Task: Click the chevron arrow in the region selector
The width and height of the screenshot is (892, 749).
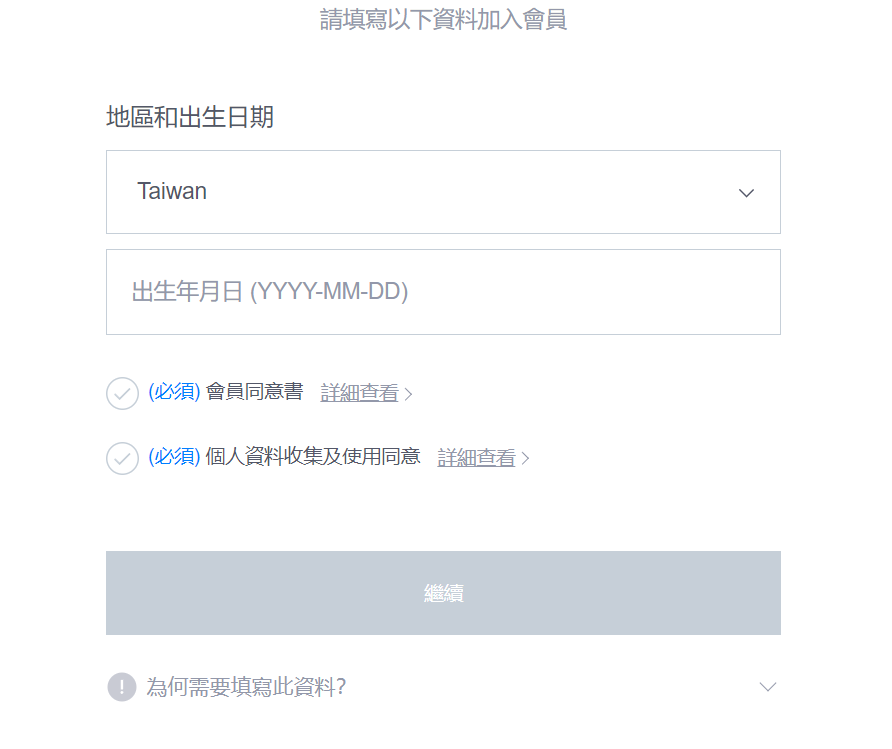Action: 746,193
